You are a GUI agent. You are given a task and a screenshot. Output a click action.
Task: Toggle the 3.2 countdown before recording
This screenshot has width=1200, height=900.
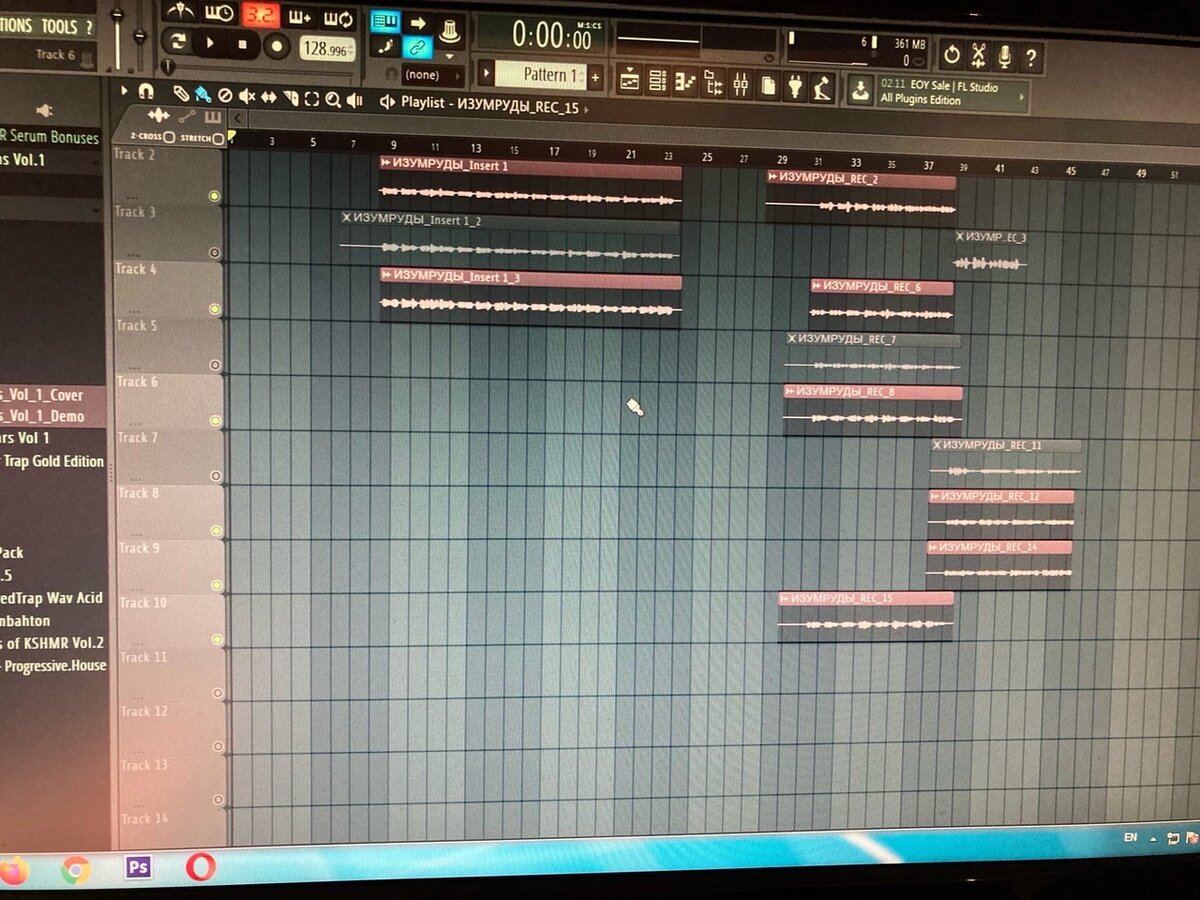point(262,15)
